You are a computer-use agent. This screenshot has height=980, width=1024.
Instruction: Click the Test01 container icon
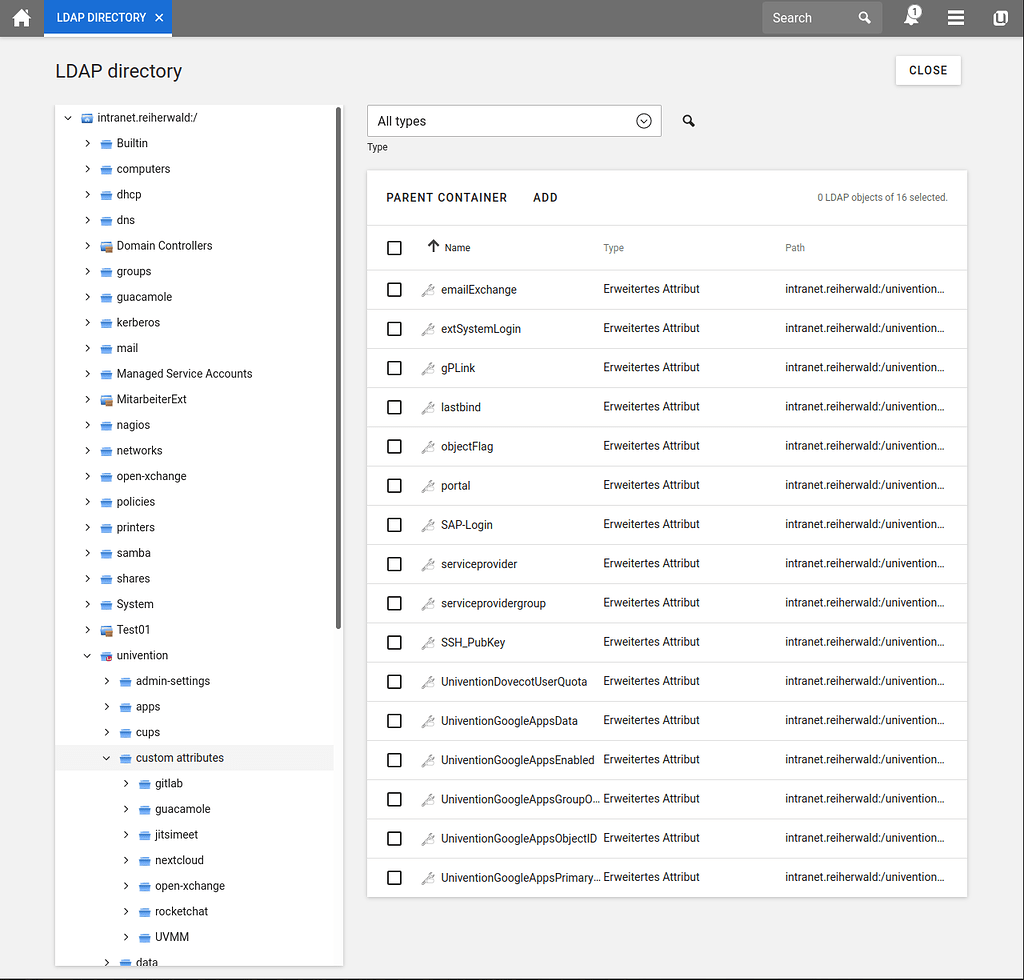(x=106, y=630)
